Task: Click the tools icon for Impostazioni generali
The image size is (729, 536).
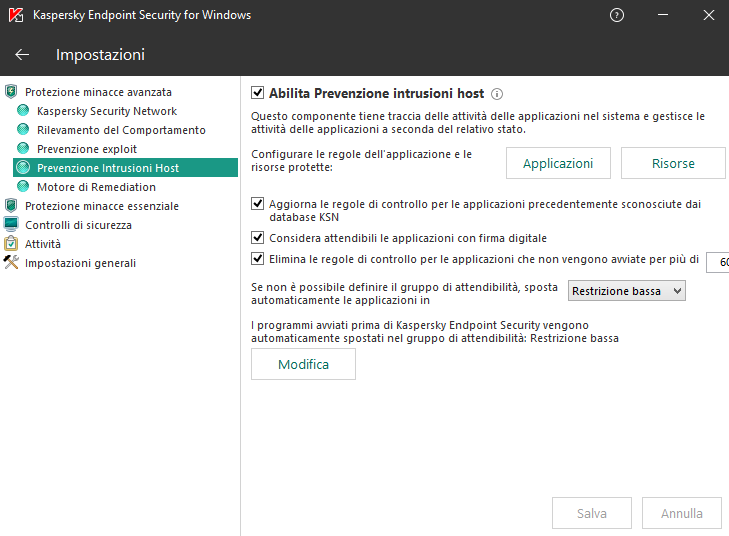Action: click(x=11, y=262)
